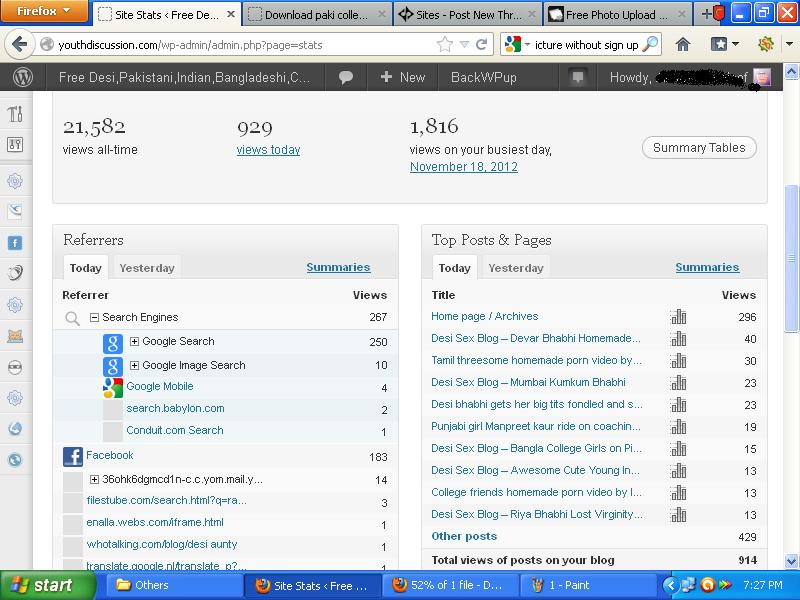Screen dimensions: 800x600
Task: Click the Firefox home icon
Action: coord(683,45)
